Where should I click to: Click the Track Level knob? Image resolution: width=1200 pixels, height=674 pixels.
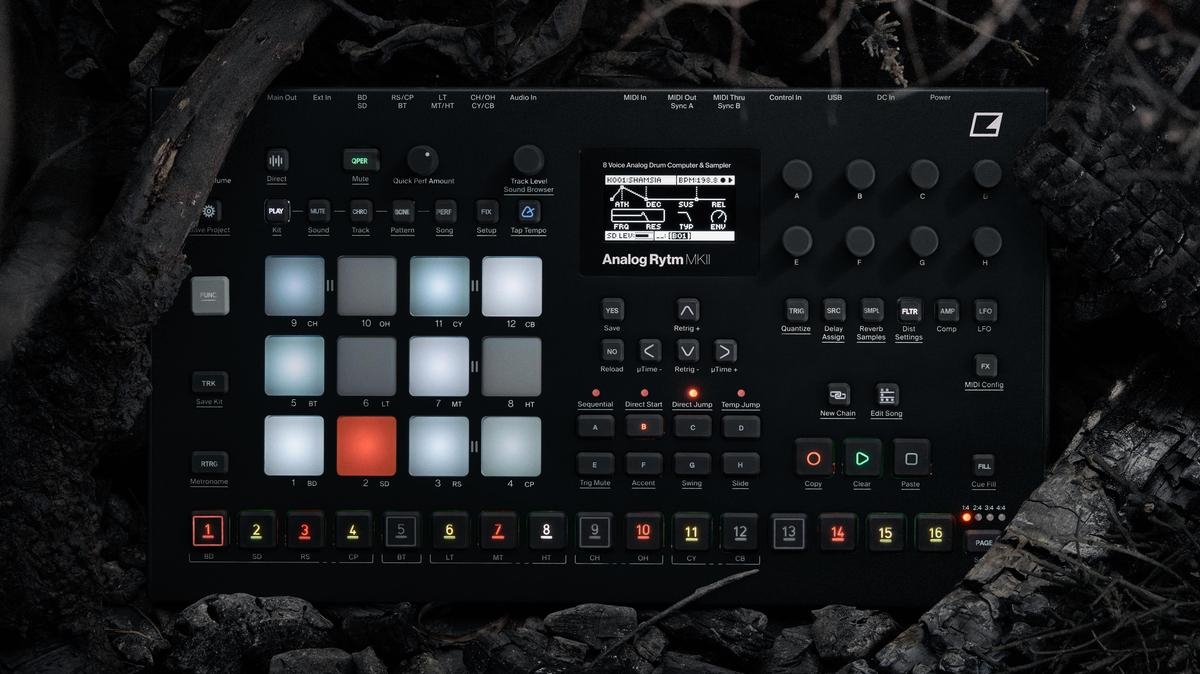click(528, 159)
